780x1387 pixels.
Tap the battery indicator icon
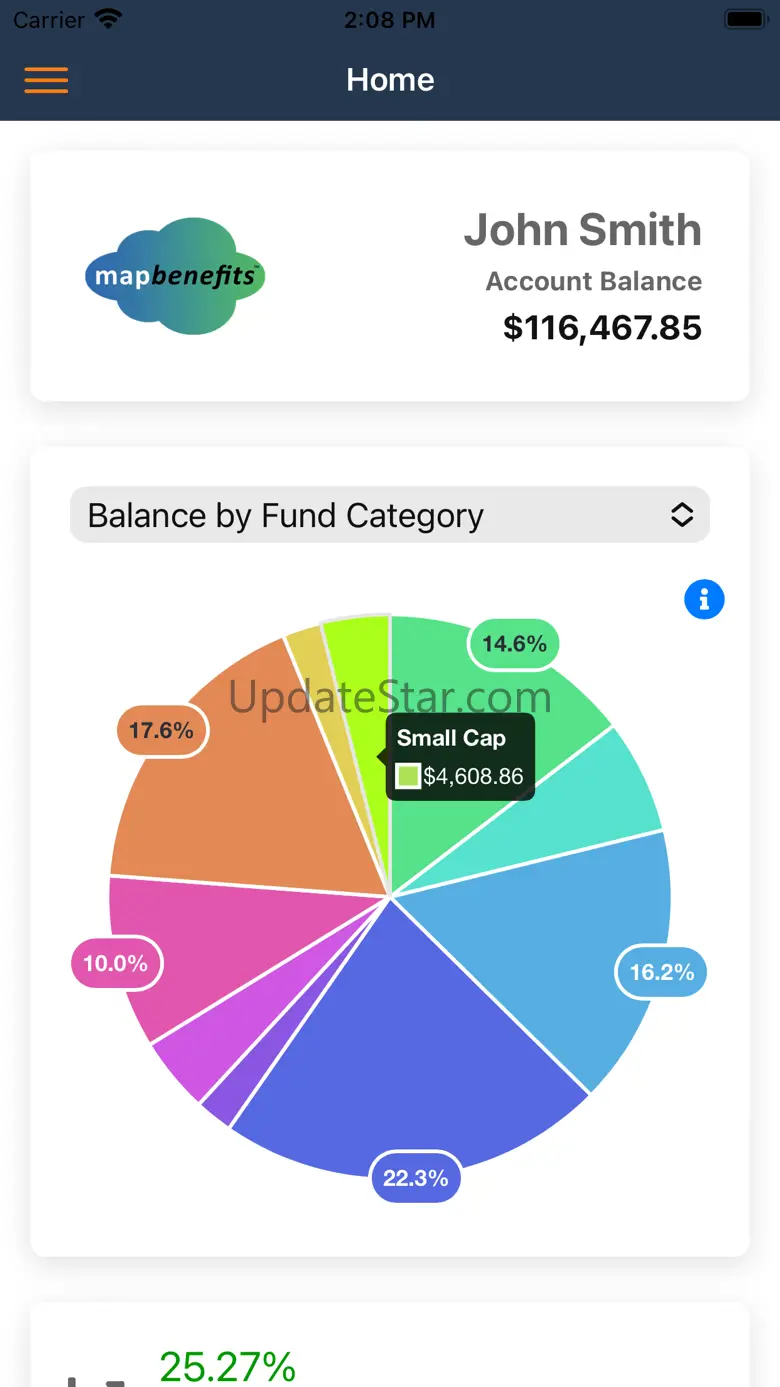746,19
